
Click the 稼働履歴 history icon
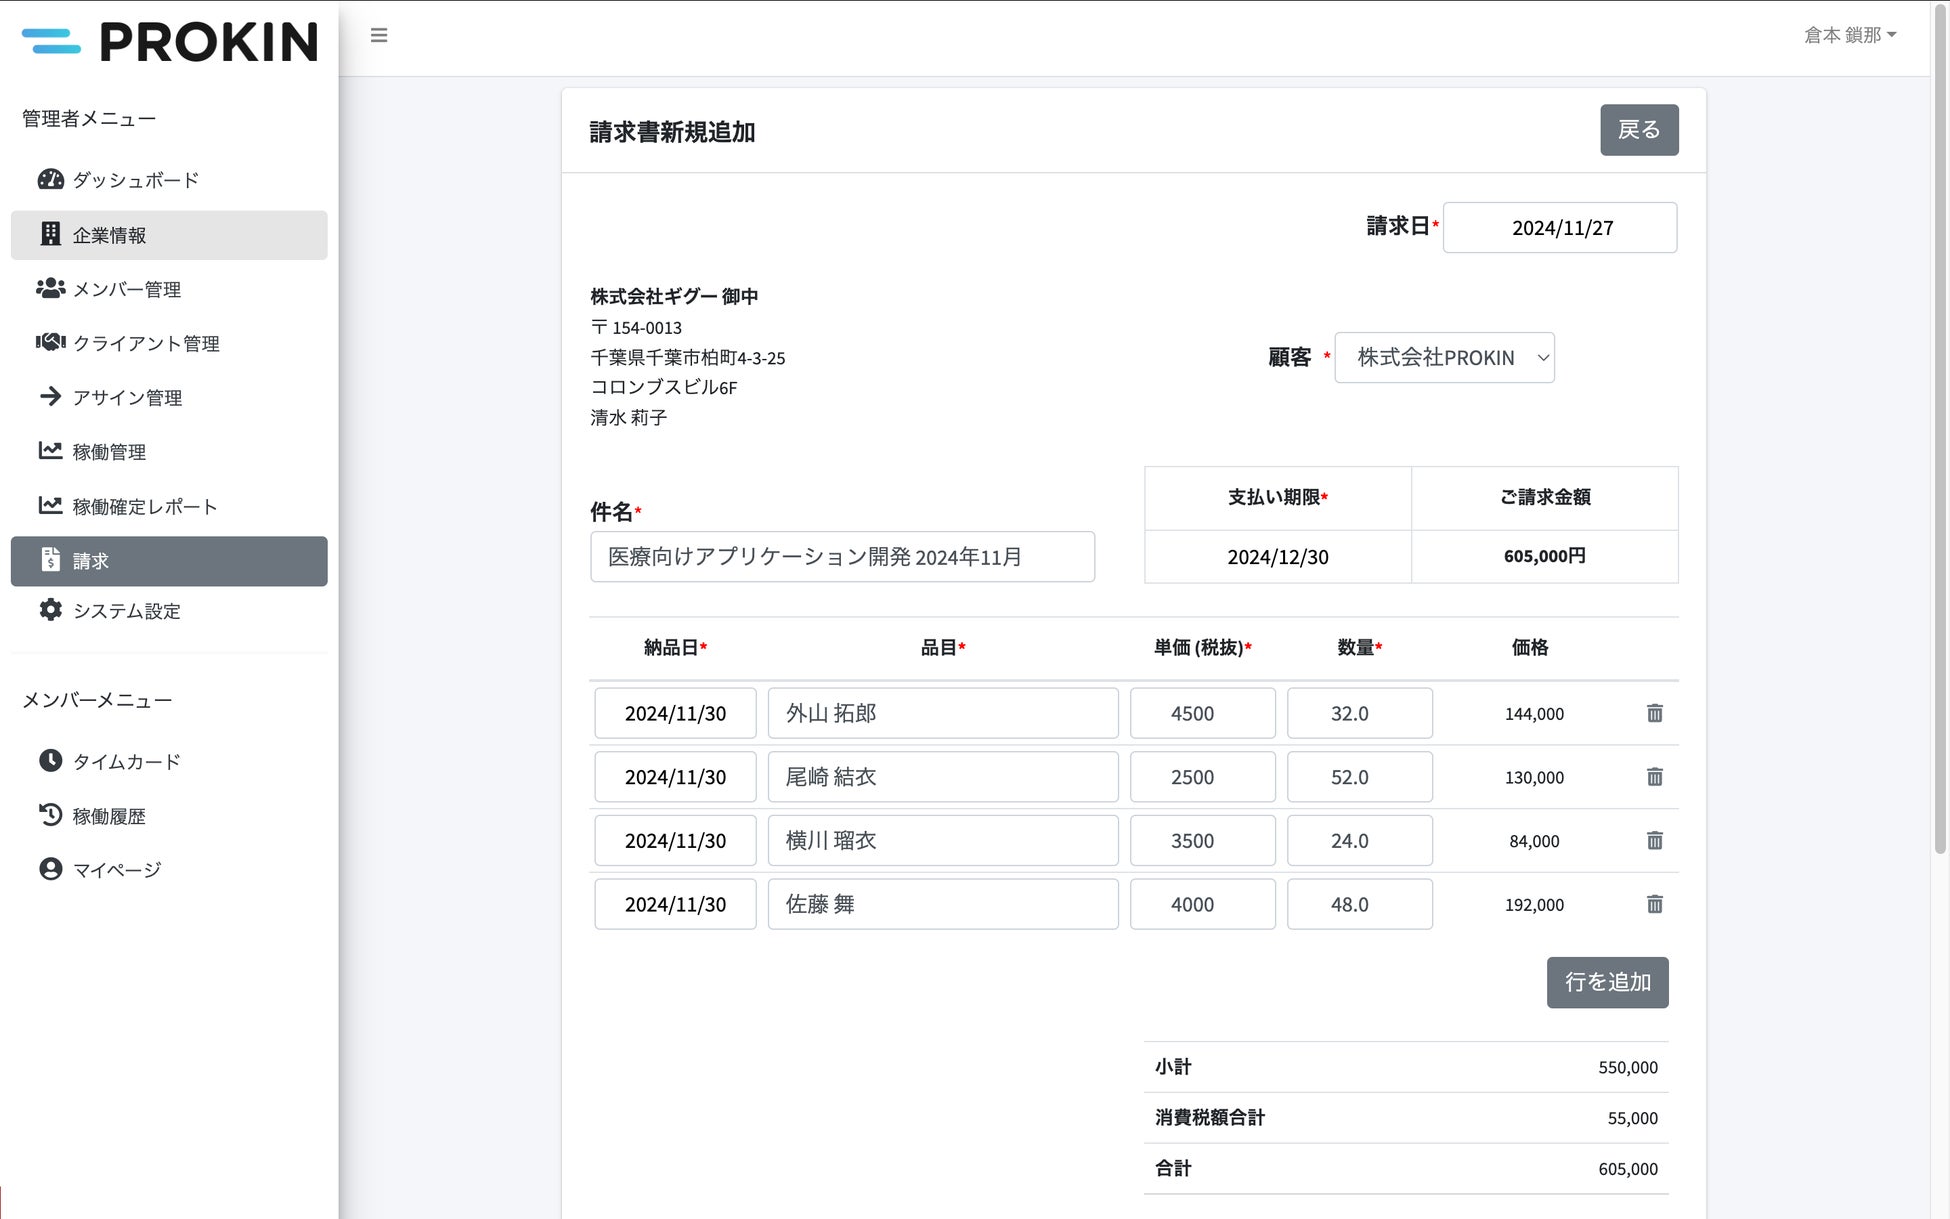tap(50, 815)
